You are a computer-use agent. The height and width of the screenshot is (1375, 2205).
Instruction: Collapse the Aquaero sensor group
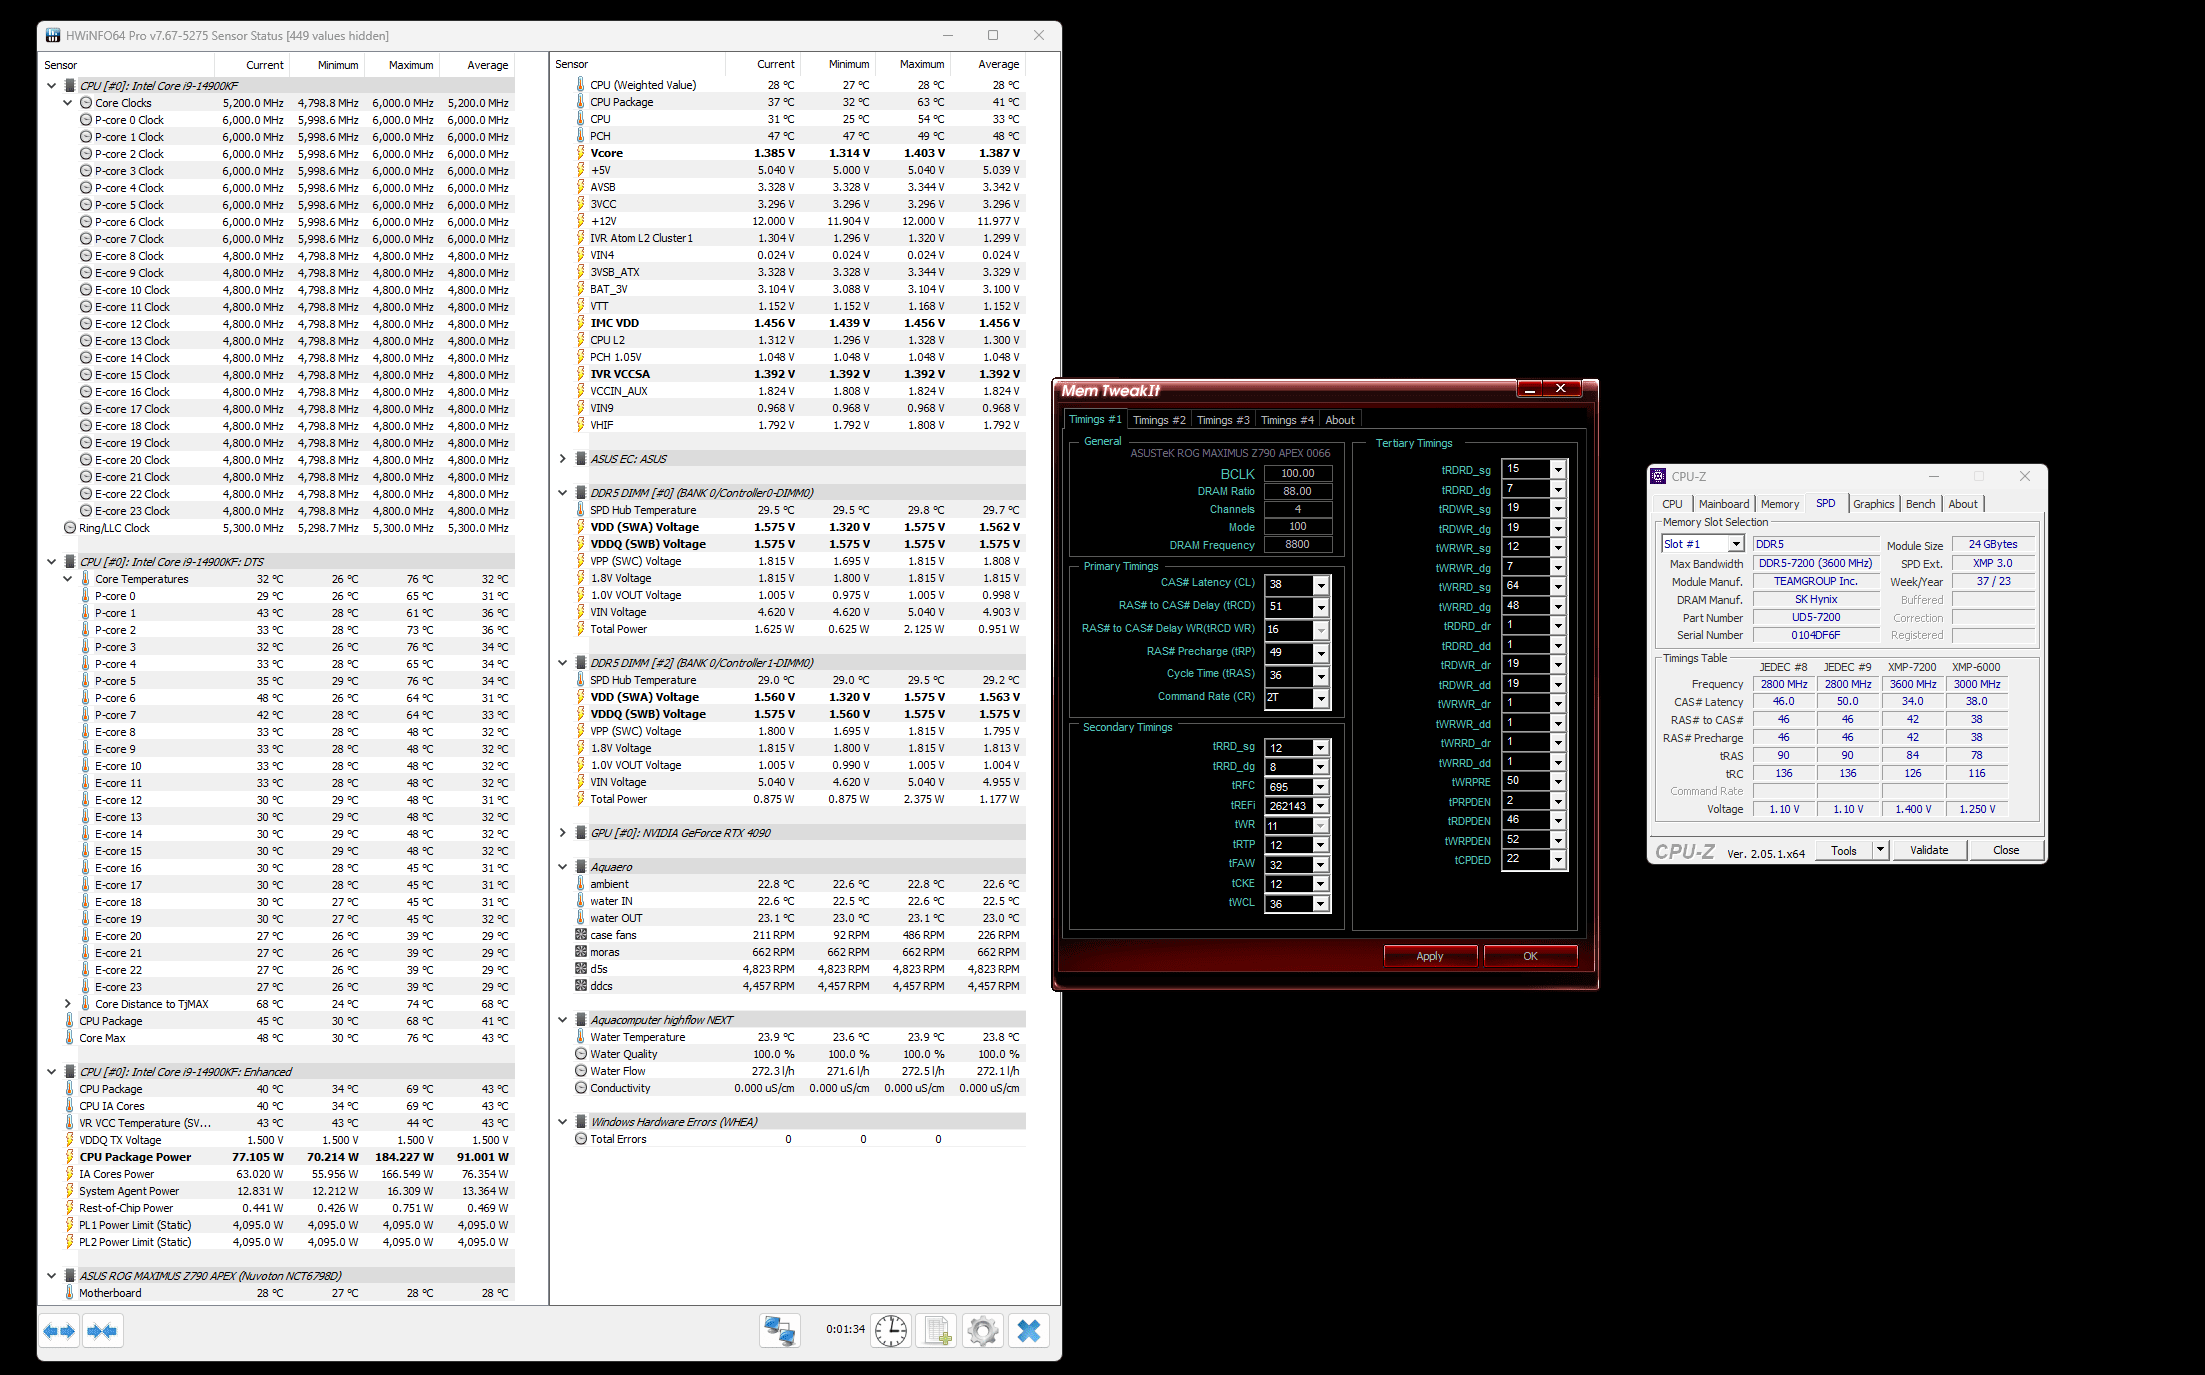(563, 867)
